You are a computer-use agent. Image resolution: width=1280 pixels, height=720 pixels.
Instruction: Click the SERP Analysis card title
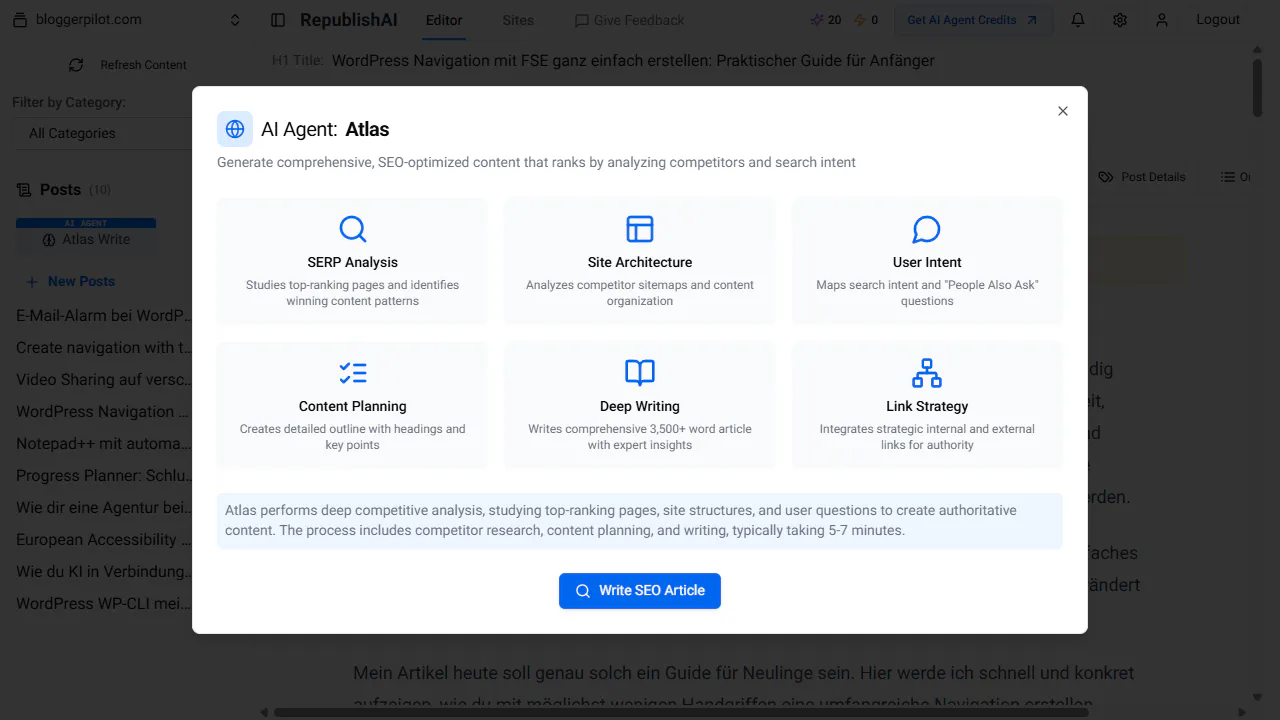tap(352, 263)
